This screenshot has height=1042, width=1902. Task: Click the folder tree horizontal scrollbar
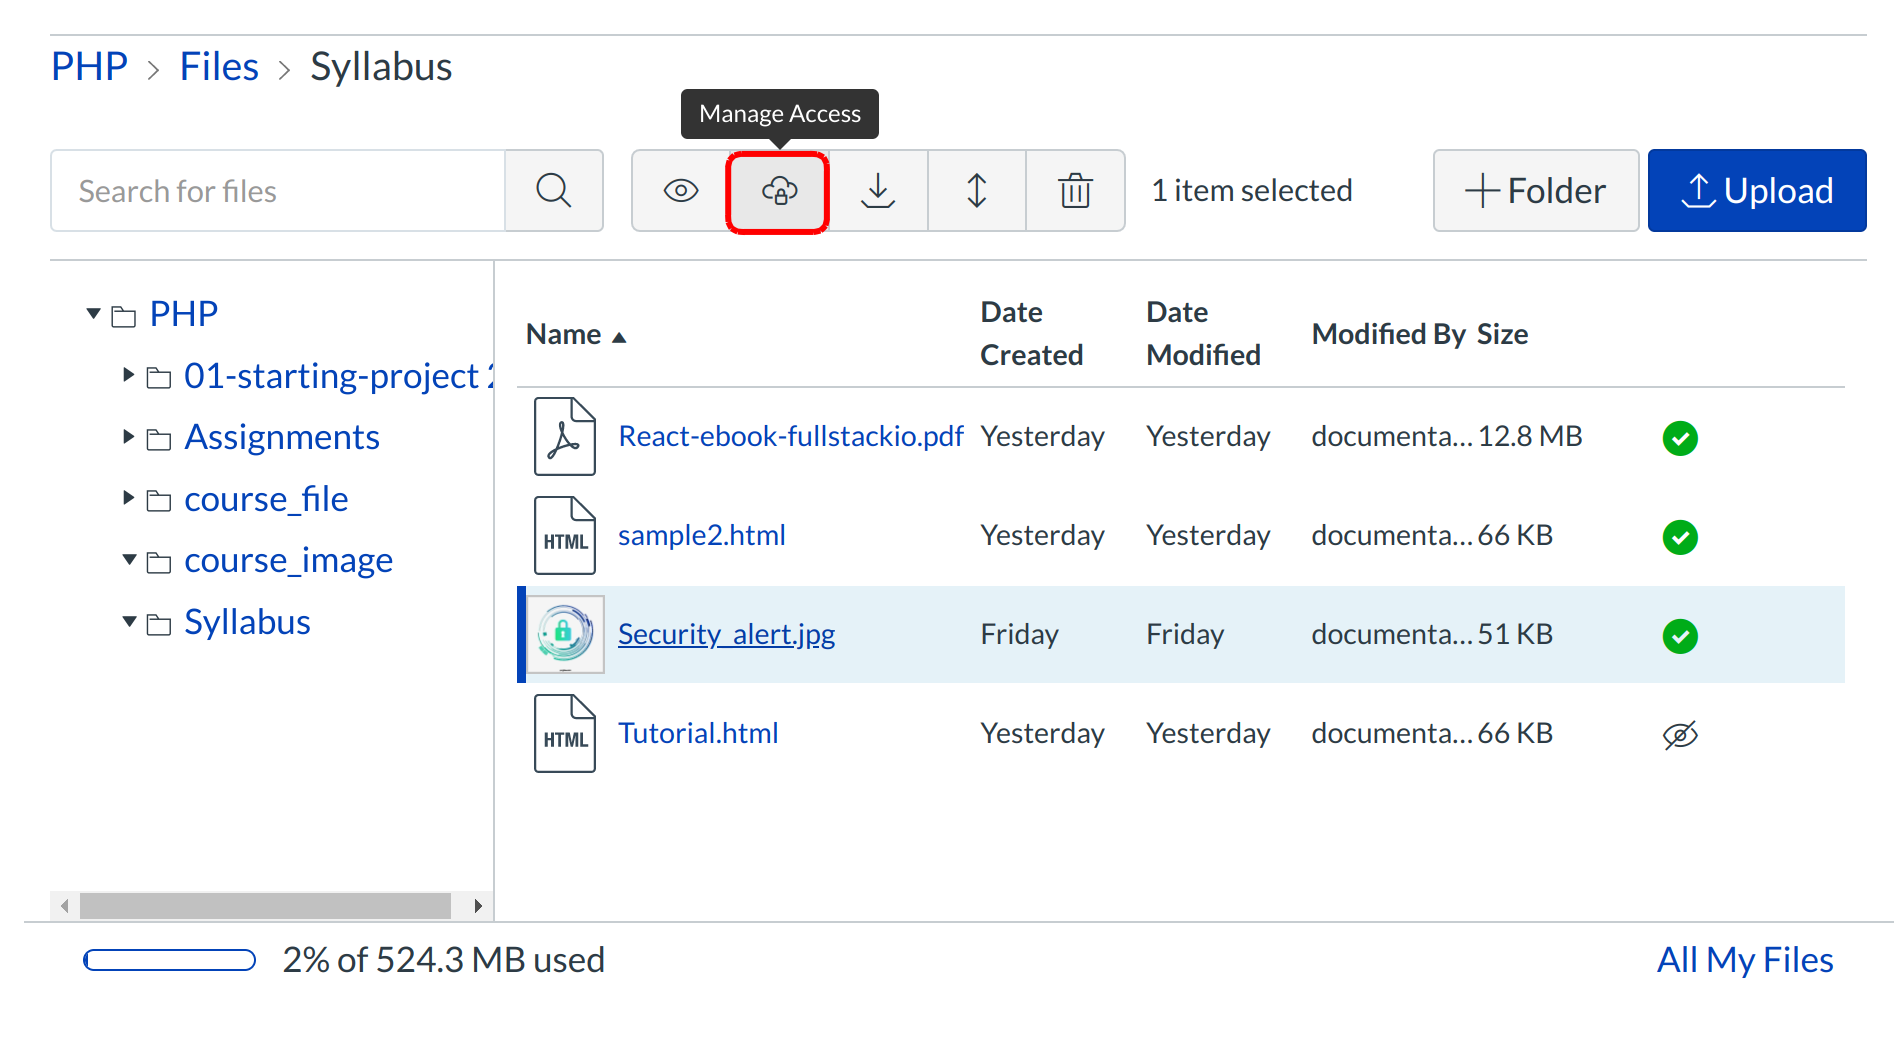coord(265,906)
